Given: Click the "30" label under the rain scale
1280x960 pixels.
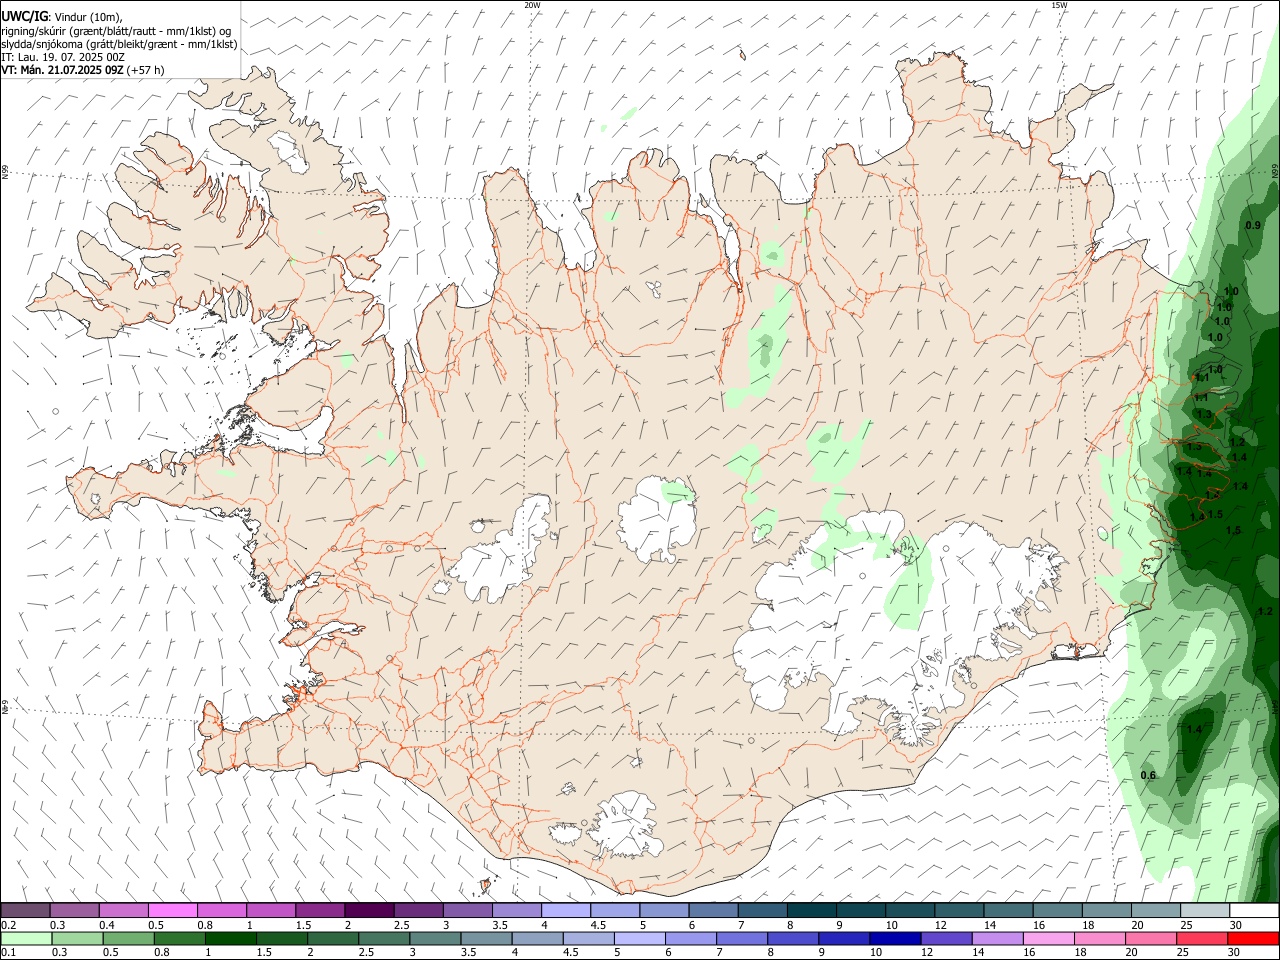Looking at the screenshot, I should pos(1233,952).
